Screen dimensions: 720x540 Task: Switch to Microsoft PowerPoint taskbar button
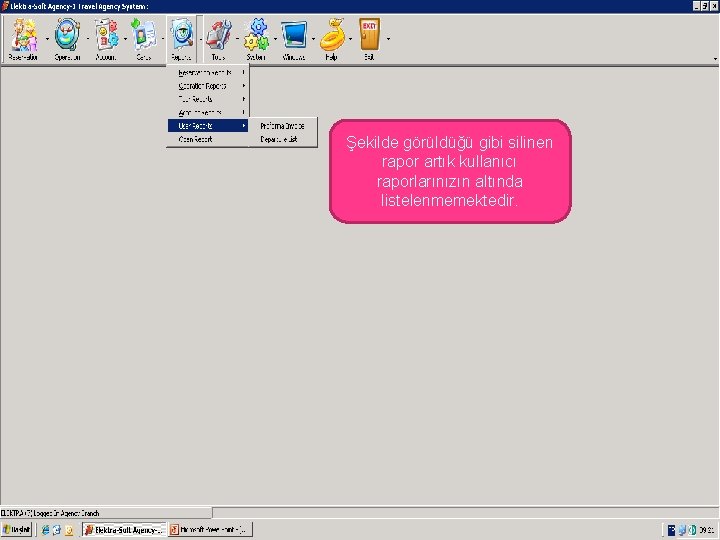point(210,529)
